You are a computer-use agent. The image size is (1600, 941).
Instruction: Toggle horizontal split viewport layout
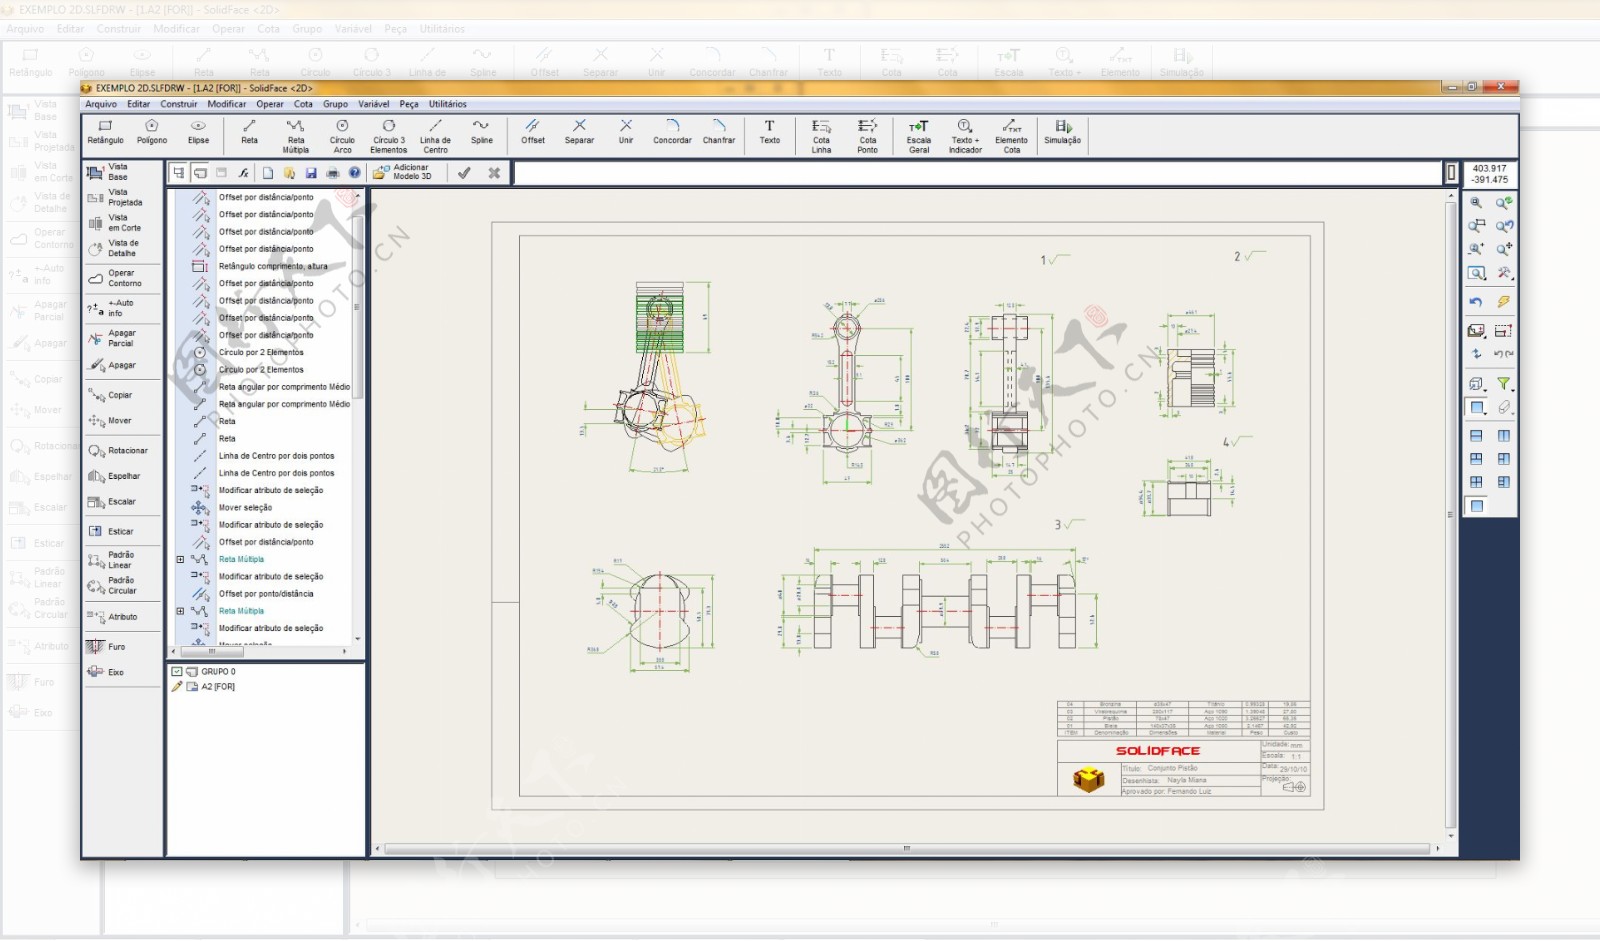1476,436
